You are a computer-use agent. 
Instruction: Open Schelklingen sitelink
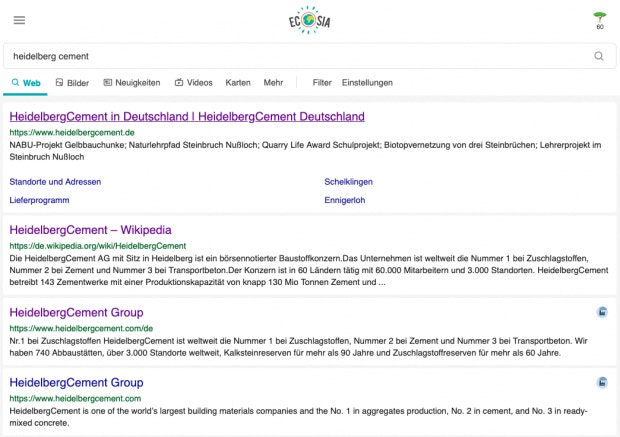coord(348,182)
